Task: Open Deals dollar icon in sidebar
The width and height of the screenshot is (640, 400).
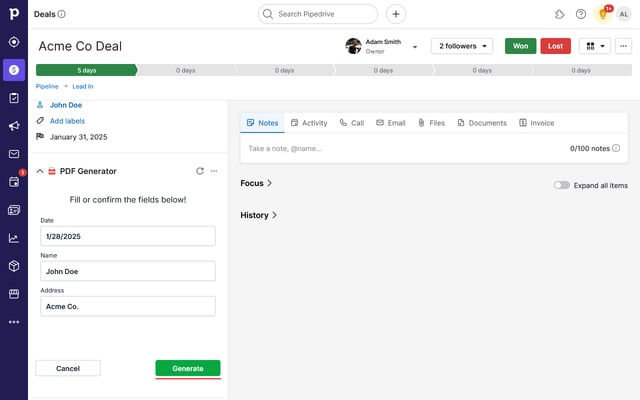Action: click(x=14, y=70)
